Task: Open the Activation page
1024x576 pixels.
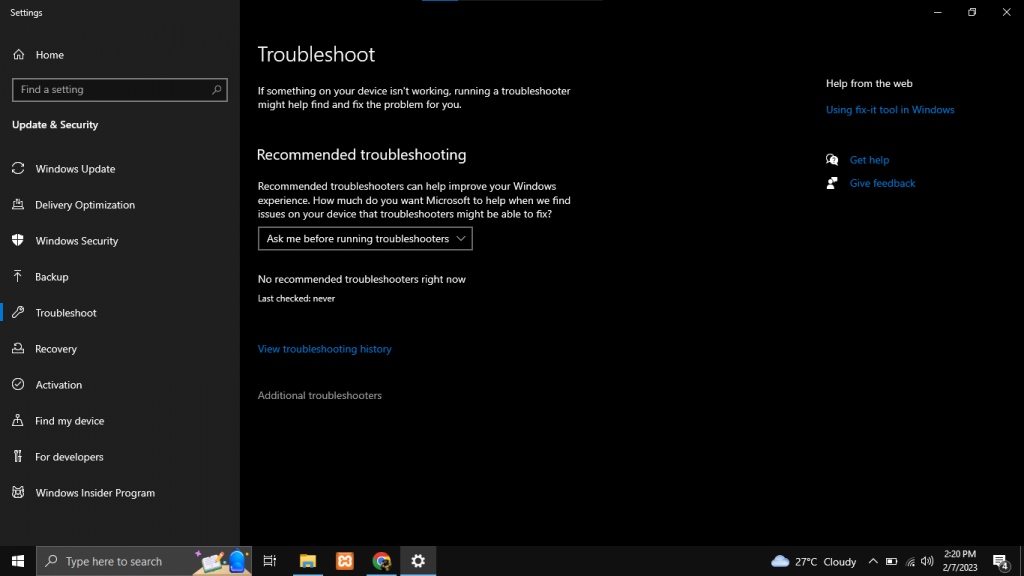Action: tap(58, 385)
